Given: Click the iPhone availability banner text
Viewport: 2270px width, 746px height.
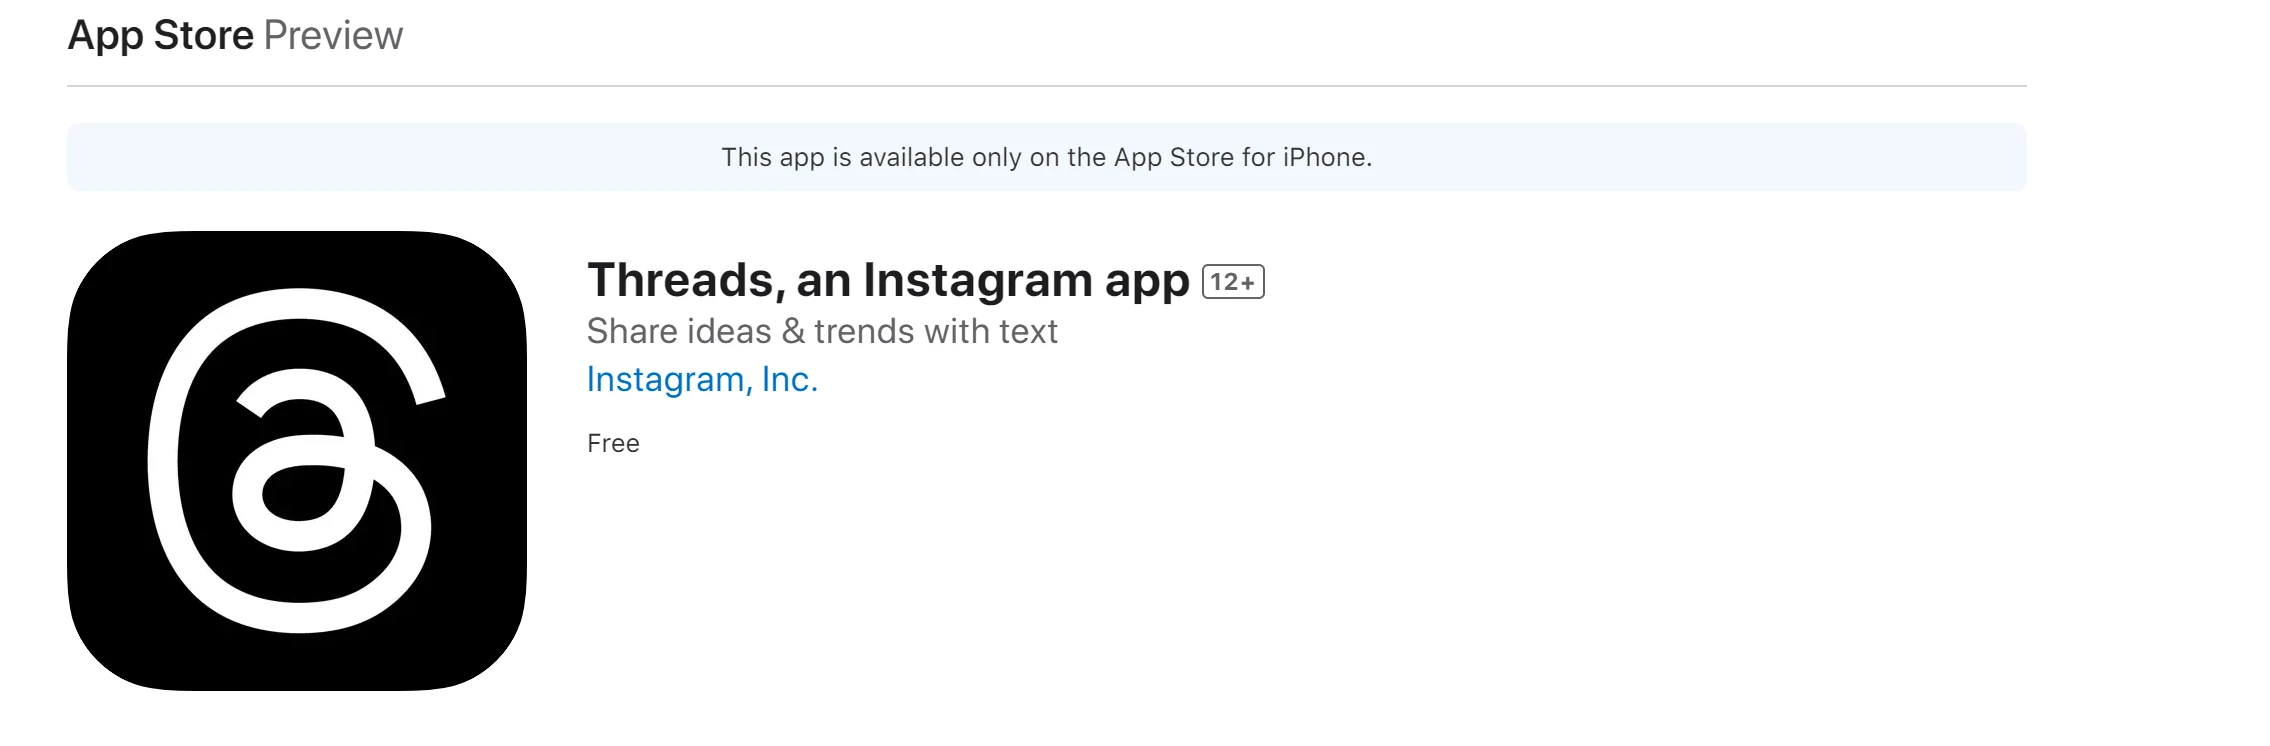Looking at the screenshot, I should (x=1046, y=157).
